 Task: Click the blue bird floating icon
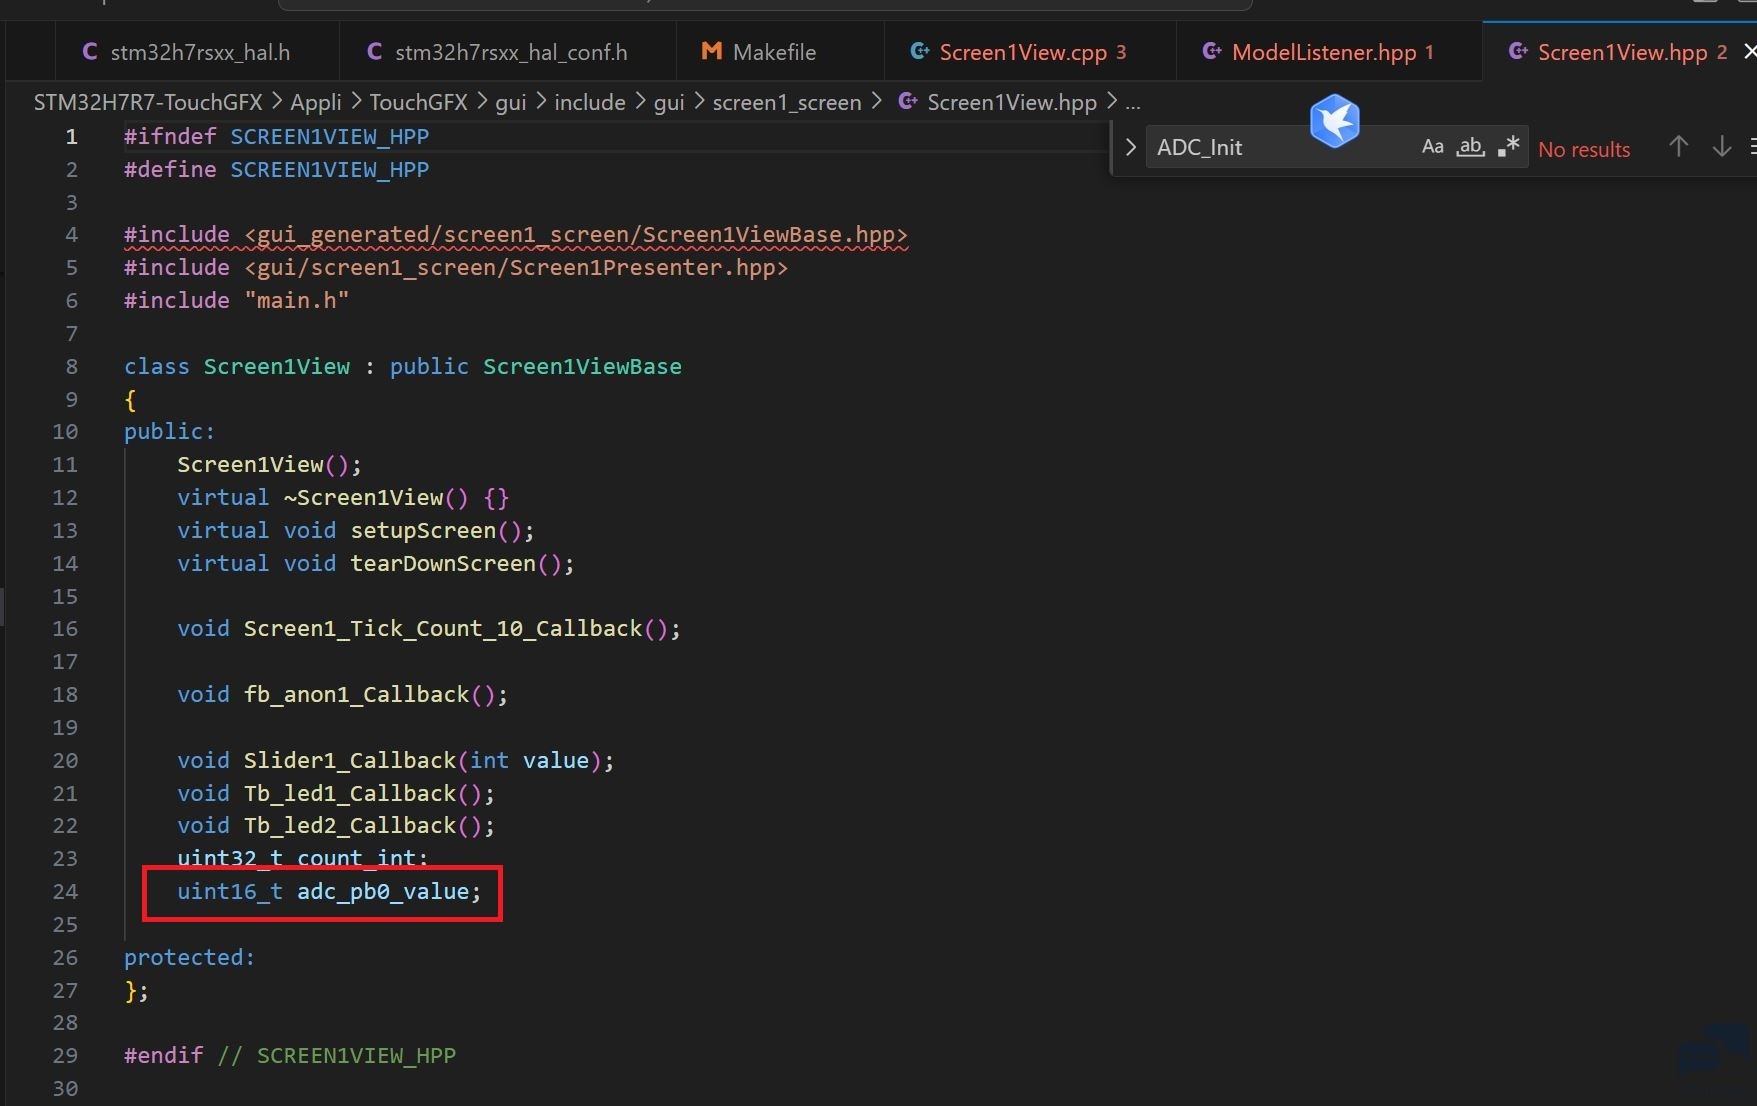(x=1335, y=121)
